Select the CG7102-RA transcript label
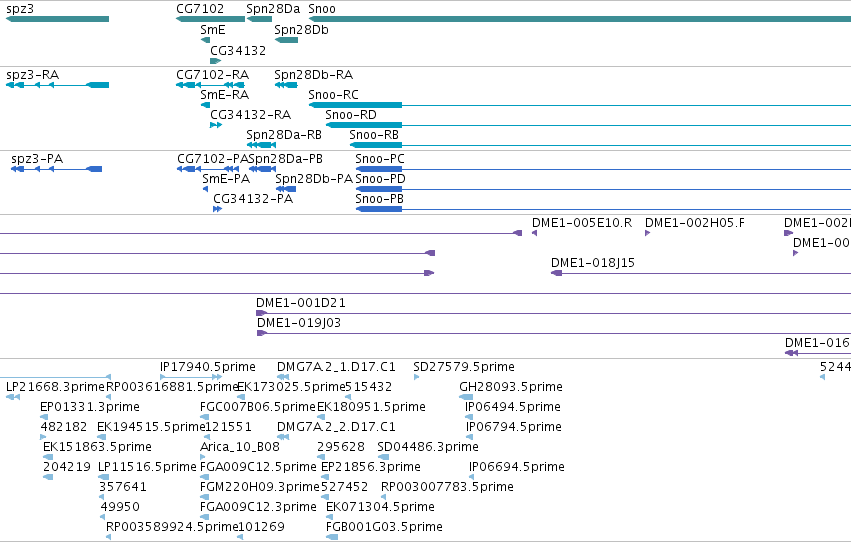This screenshot has height=542, width=851. [x=213, y=75]
